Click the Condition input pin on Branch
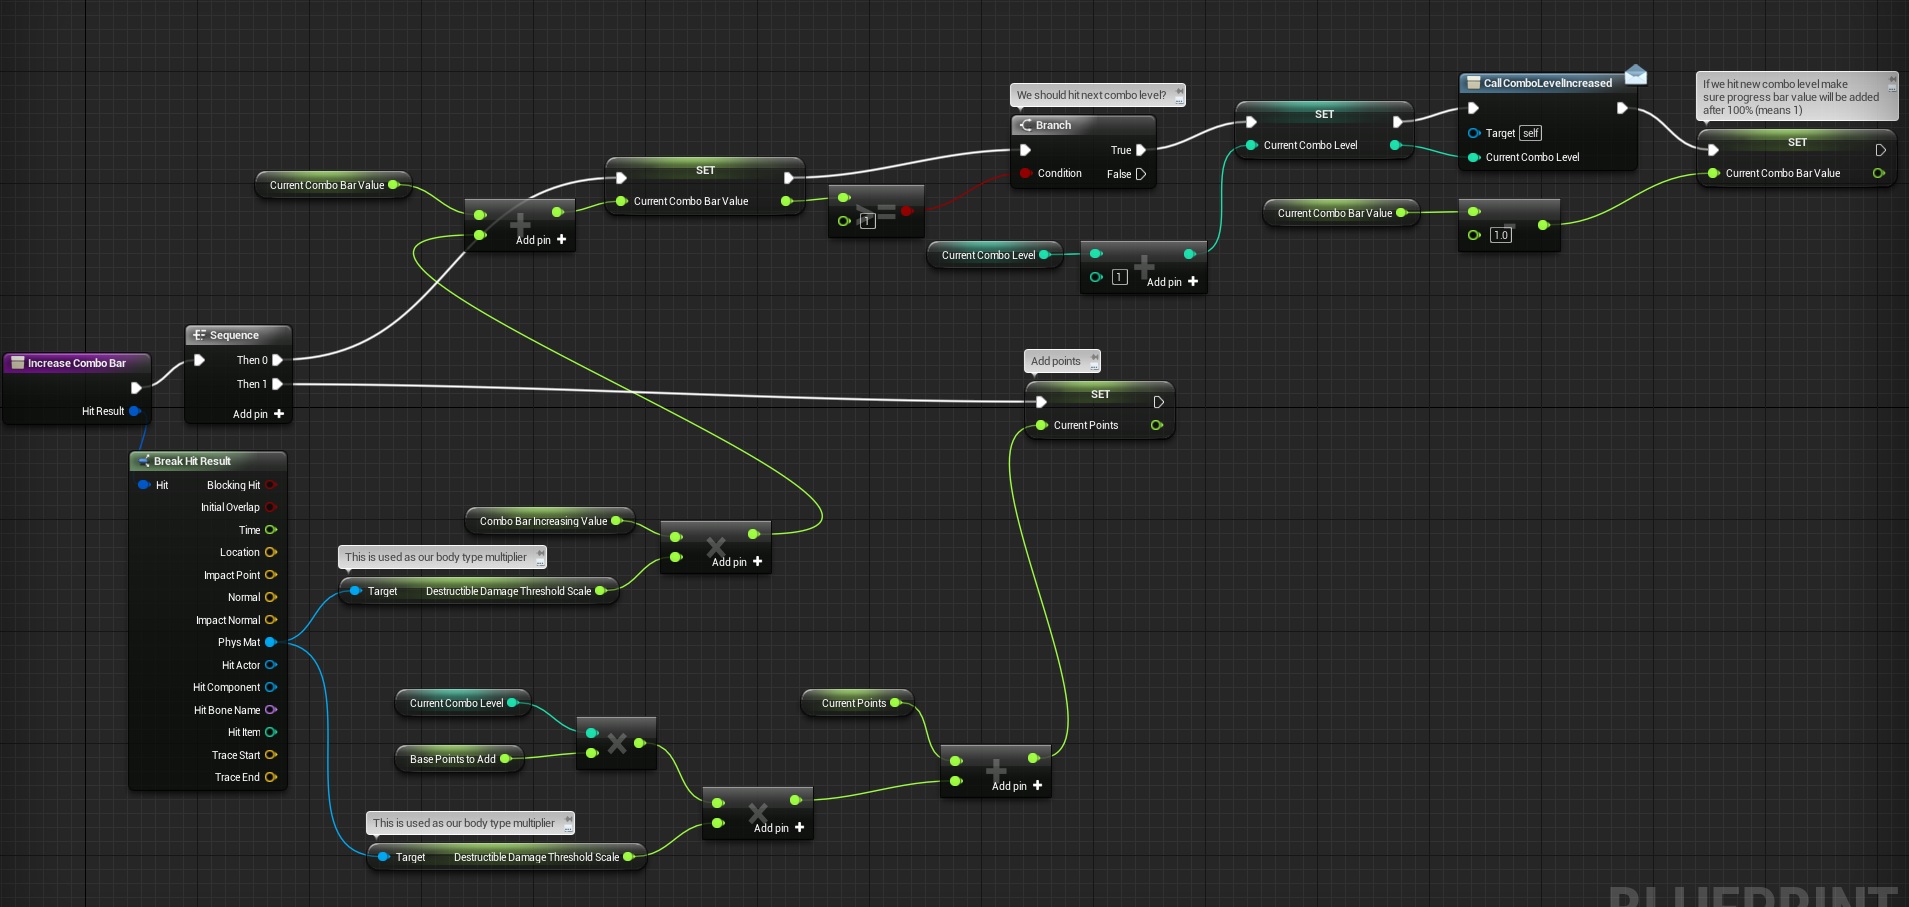1909x907 pixels. click(x=1026, y=173)
